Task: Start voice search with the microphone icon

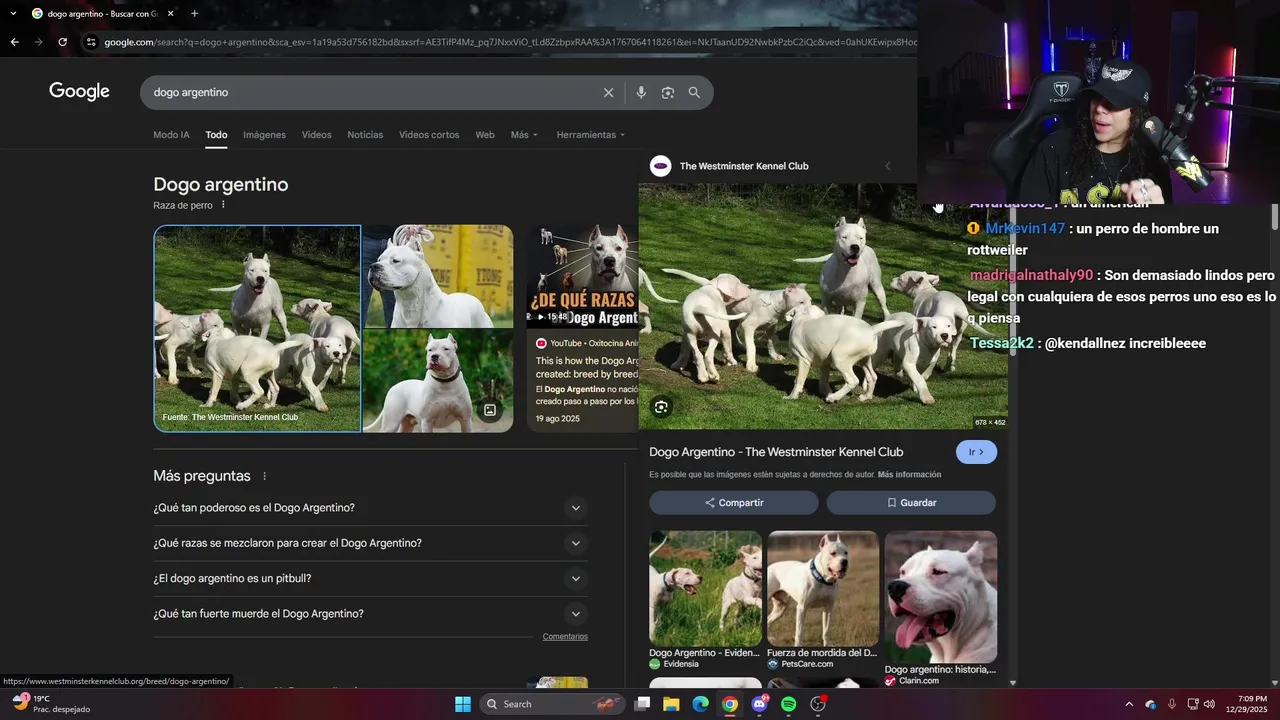Action: tap(641, 92)
